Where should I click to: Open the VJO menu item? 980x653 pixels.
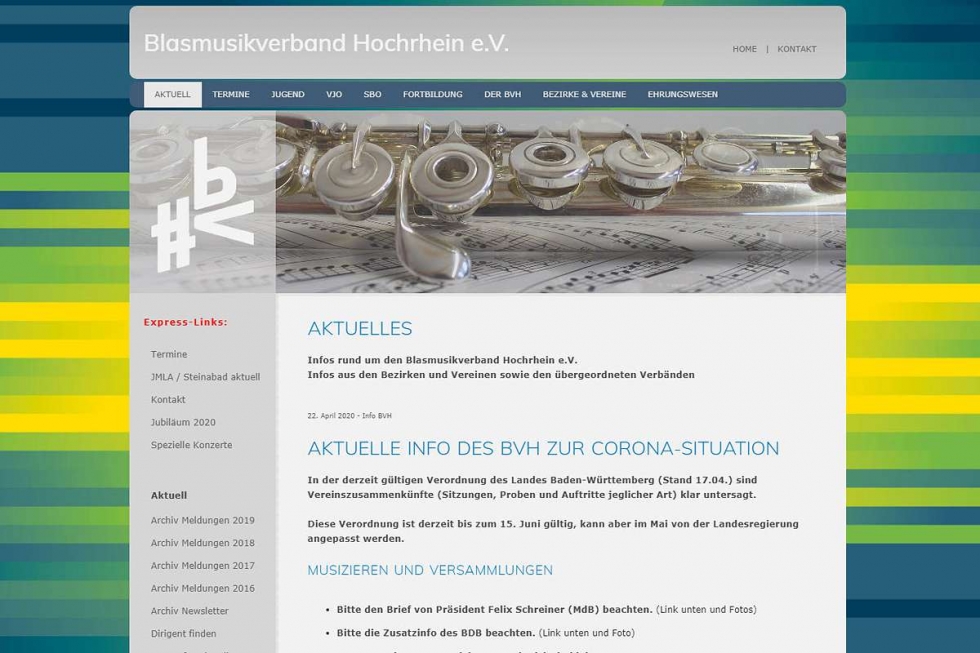click(334, 94)
